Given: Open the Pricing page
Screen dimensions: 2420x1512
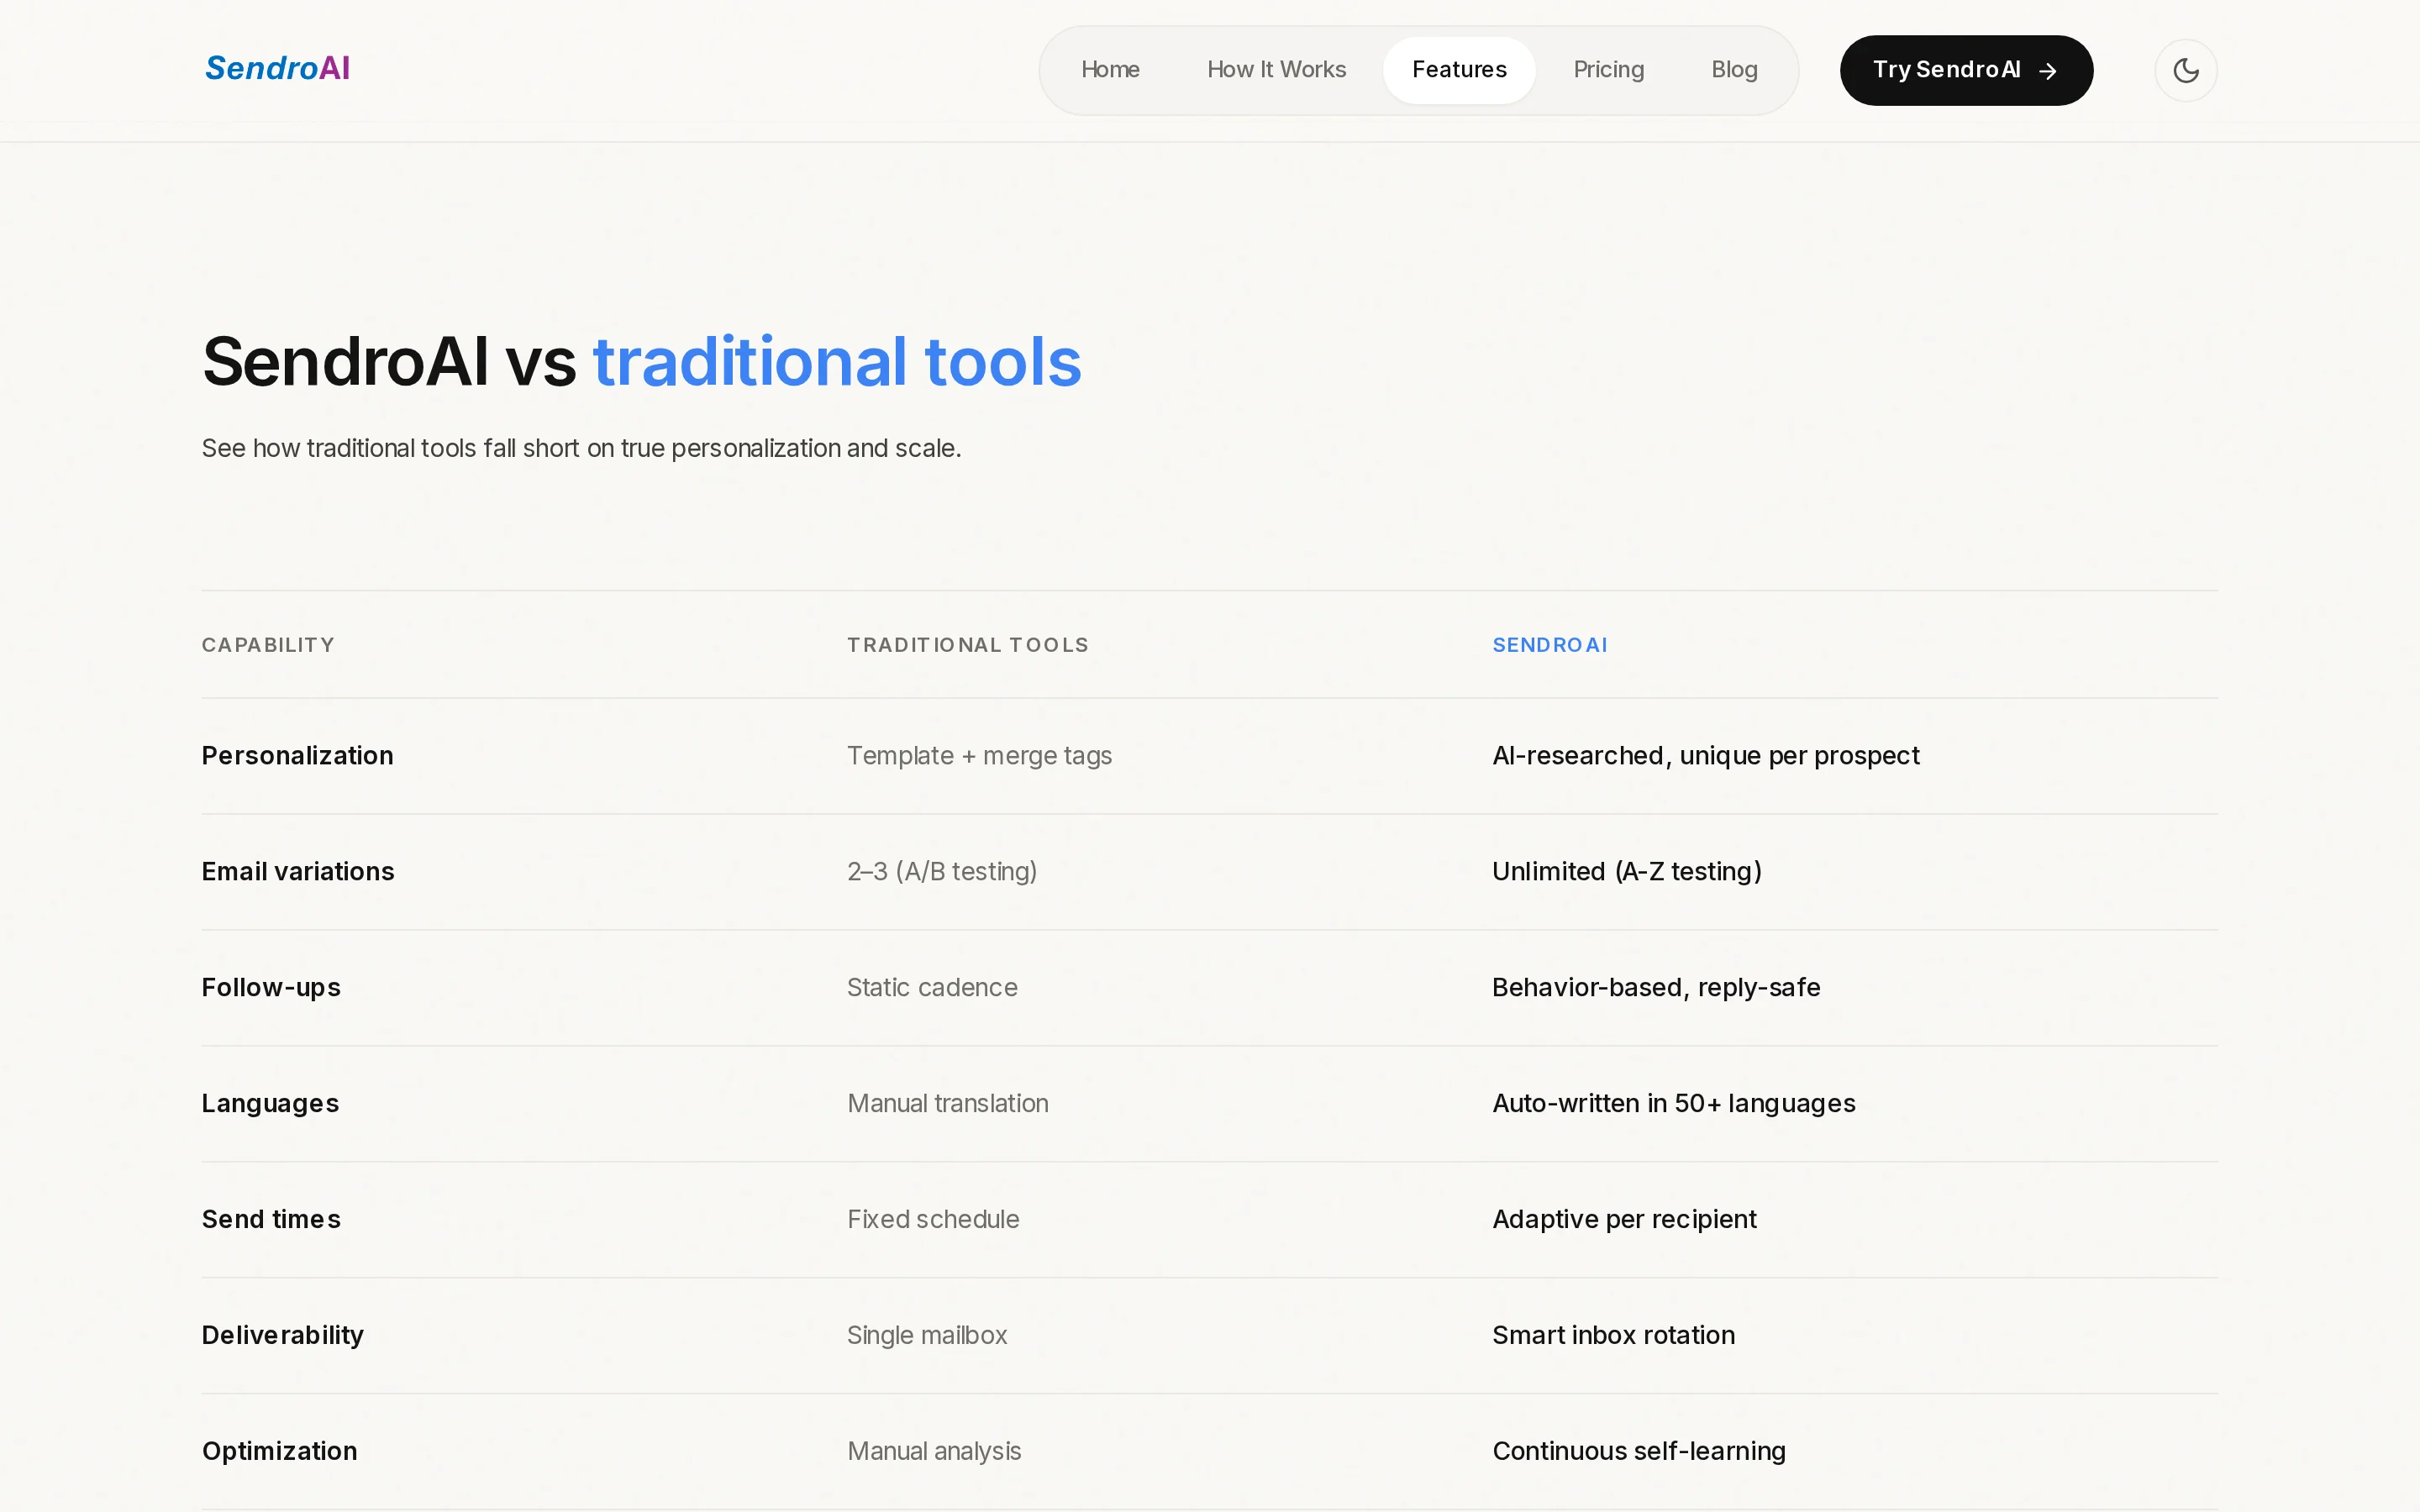Looking at the screenshot, I should click(x=1608, y=70).
